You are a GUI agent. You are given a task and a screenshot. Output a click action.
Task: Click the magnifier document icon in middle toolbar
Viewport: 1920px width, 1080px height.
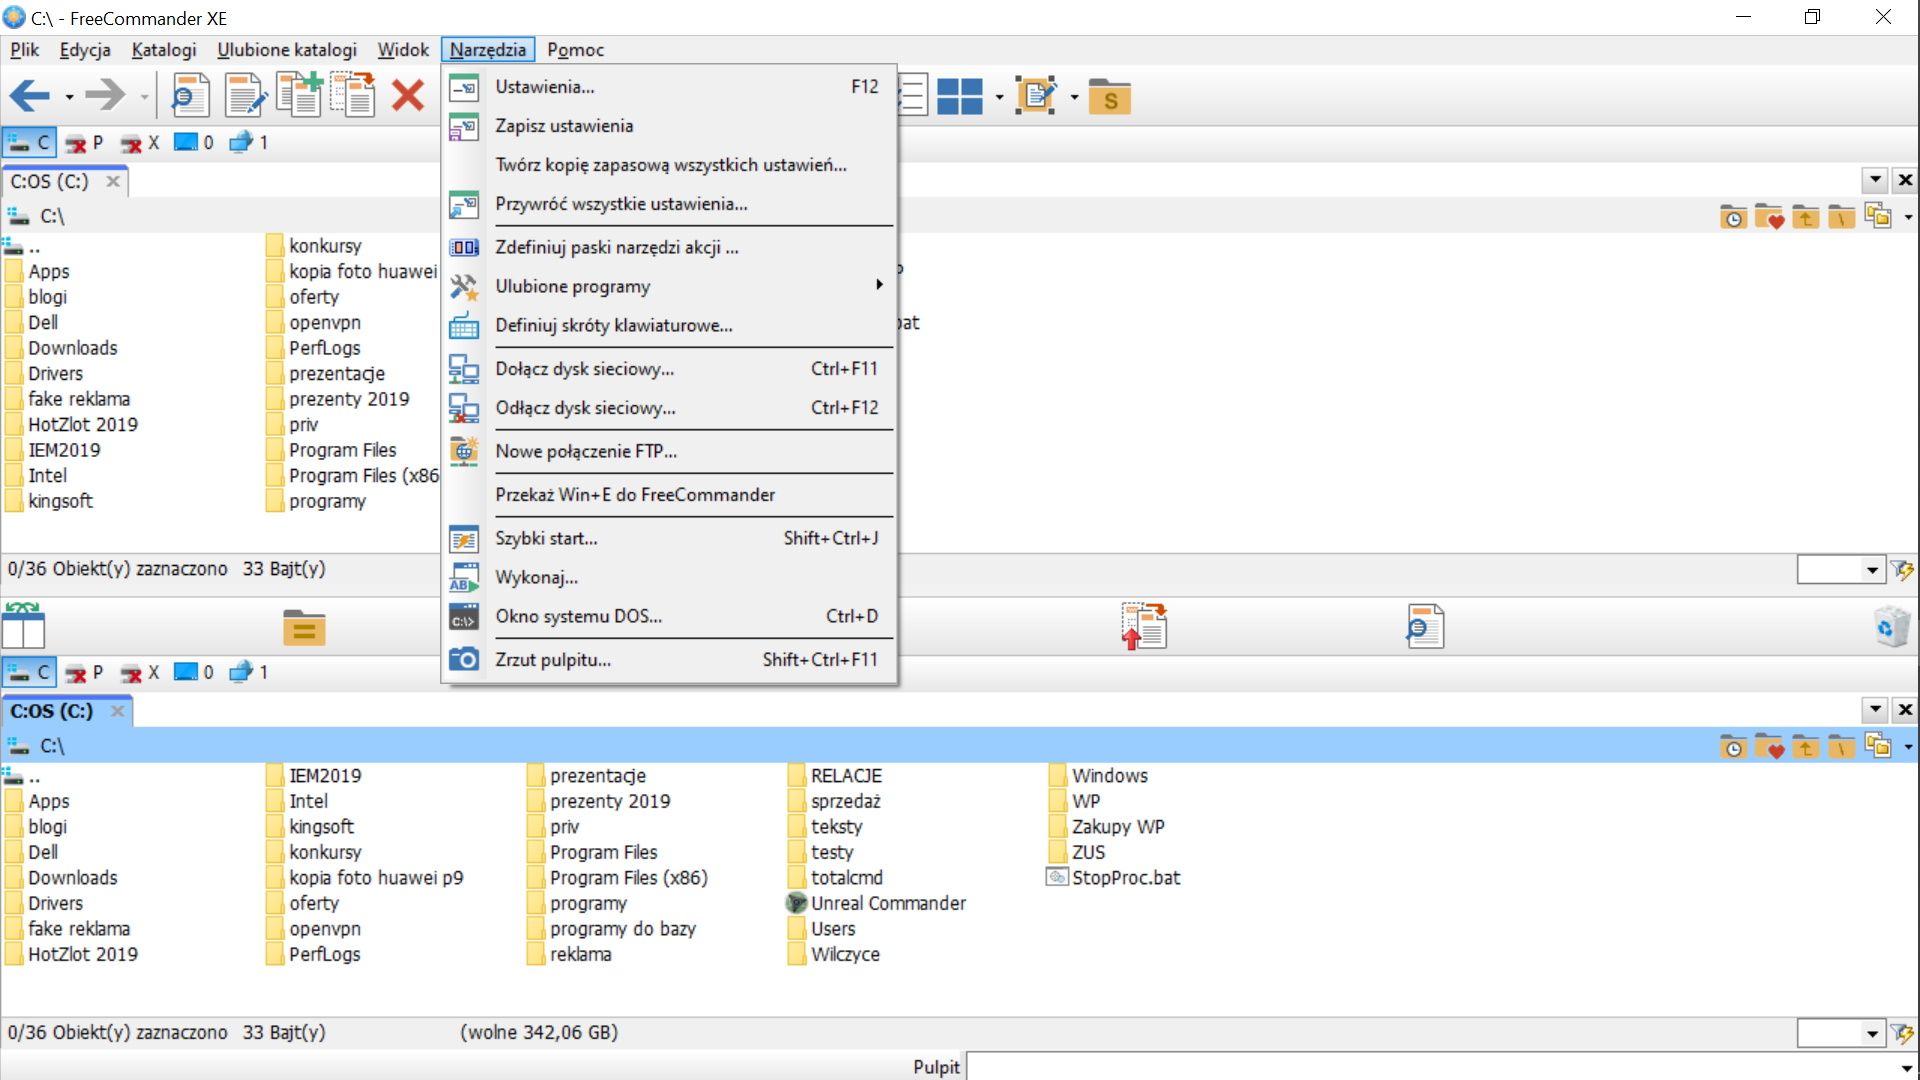tap(1424, 626)
